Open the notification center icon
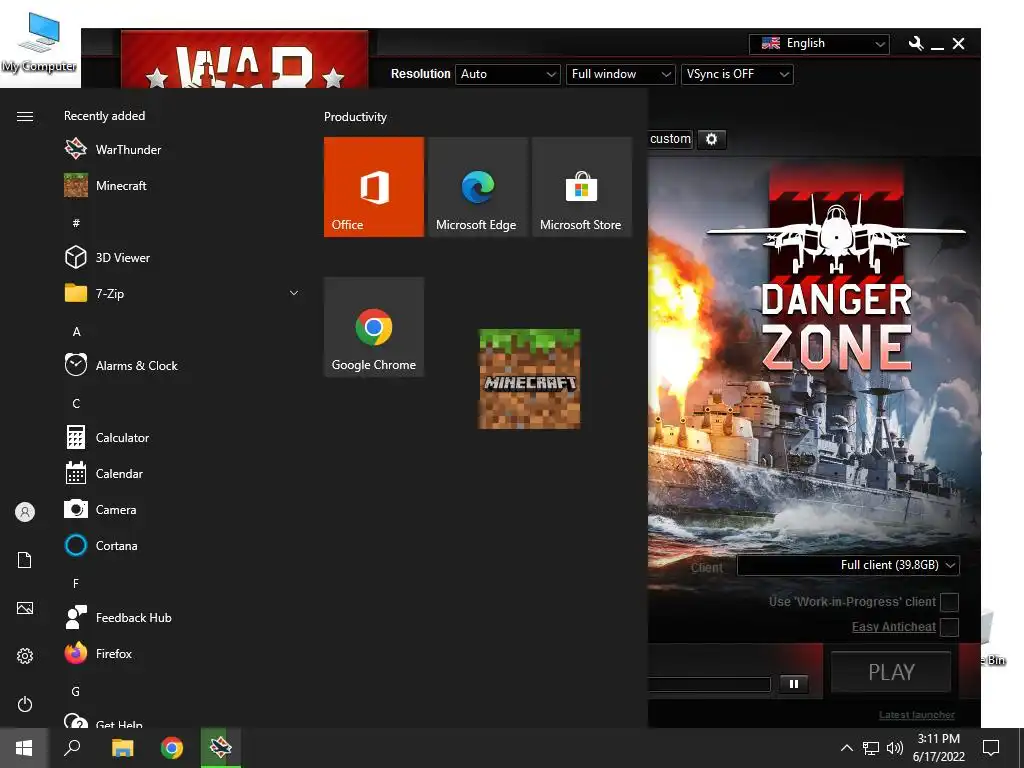Screen dimensions: 1024x768 (x=991, y=748)
